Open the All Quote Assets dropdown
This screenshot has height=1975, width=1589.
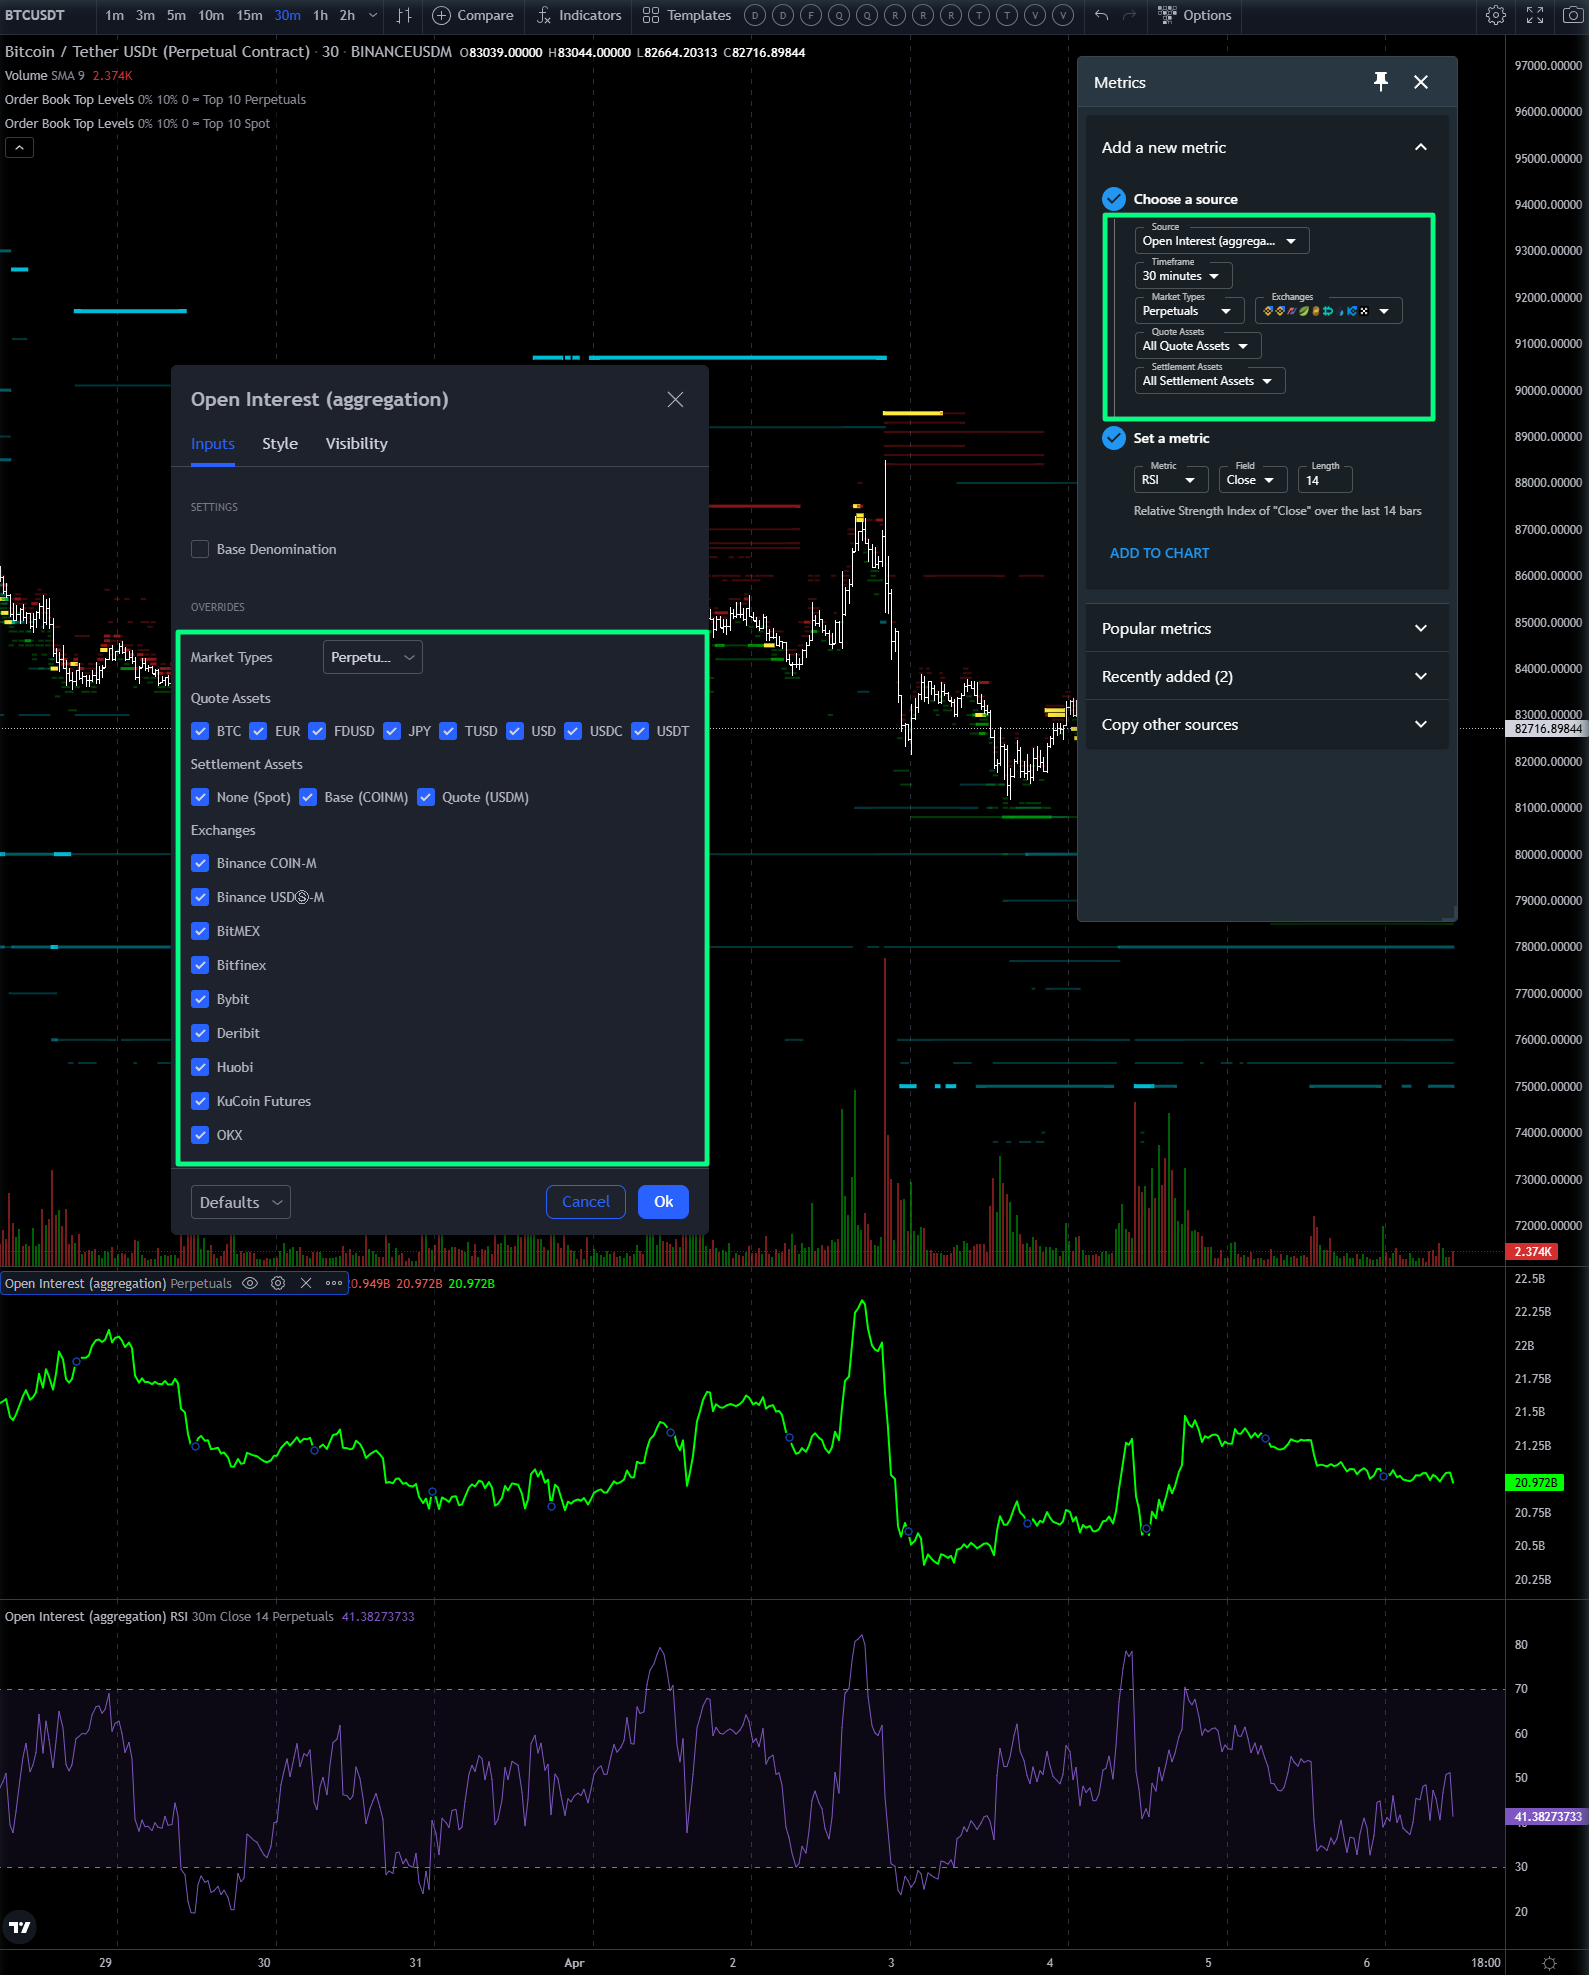pyautogui.click(x=1198, y=346)
